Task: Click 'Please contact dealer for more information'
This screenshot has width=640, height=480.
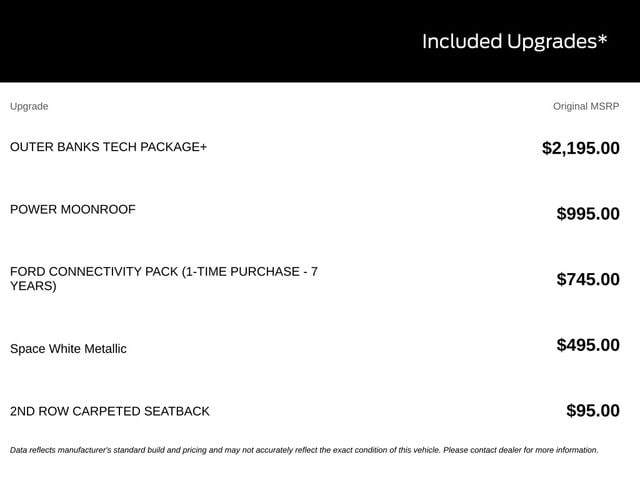Action: tap(521, 450)
